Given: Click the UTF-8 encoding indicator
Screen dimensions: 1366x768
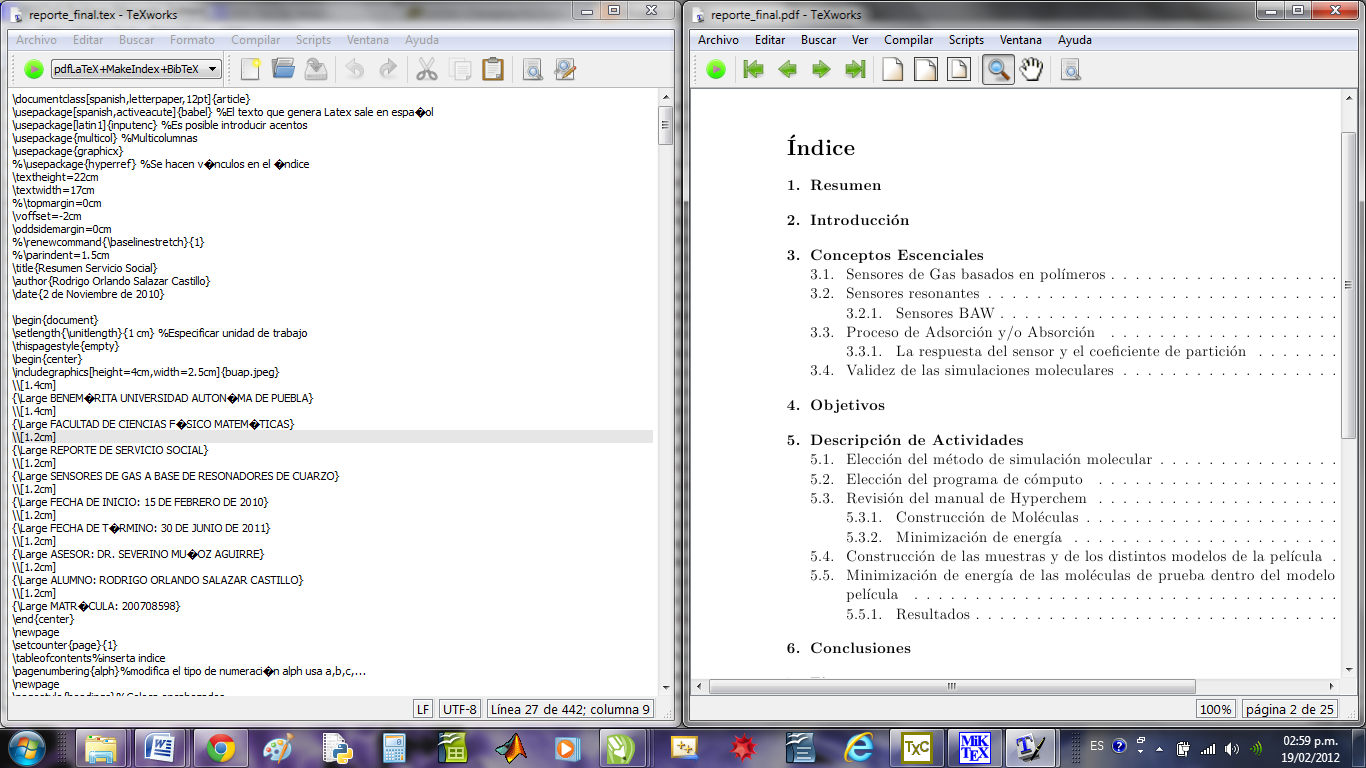Looking at the screenshot, I should tap(460, 709).
